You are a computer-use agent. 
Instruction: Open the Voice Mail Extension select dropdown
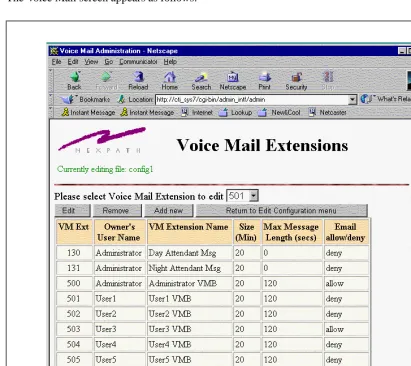(242, 196)
